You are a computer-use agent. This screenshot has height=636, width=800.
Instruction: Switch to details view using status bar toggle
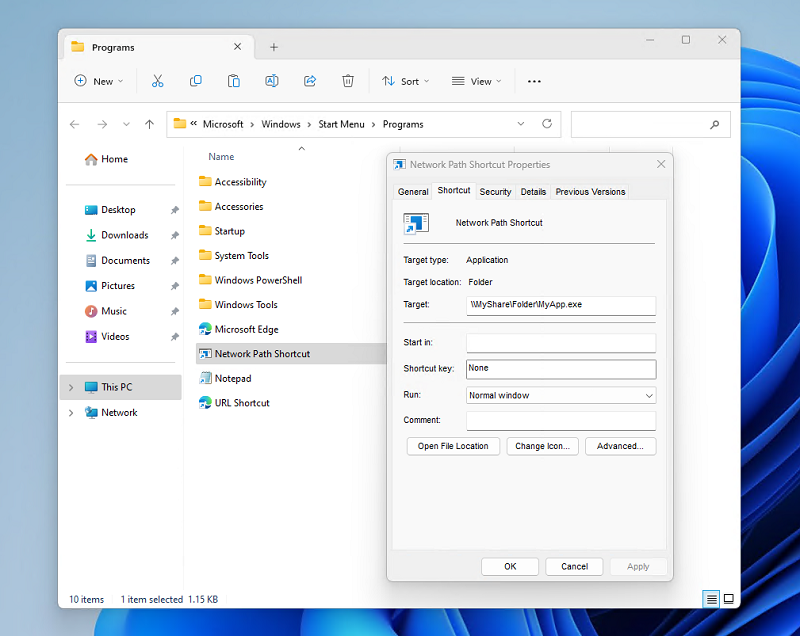(711, 599)
